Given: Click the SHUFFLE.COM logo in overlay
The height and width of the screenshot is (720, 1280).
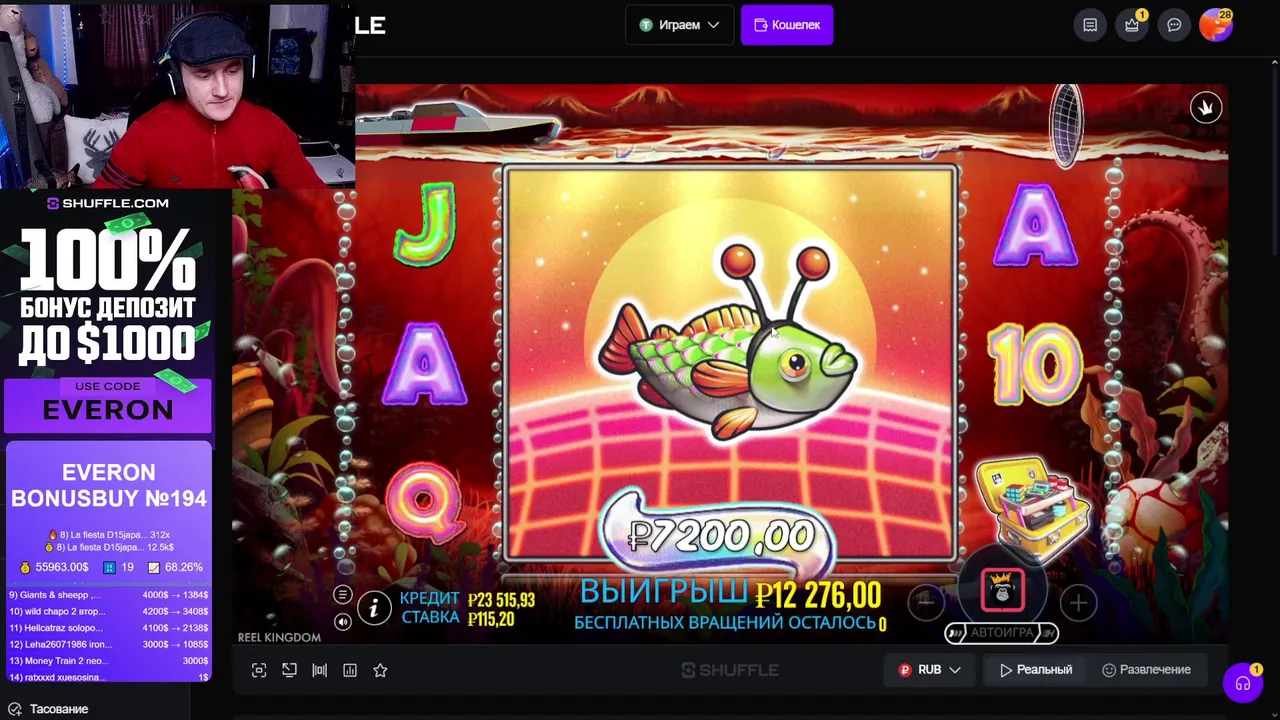Looking at the screenshot, I should pos(108,203).
